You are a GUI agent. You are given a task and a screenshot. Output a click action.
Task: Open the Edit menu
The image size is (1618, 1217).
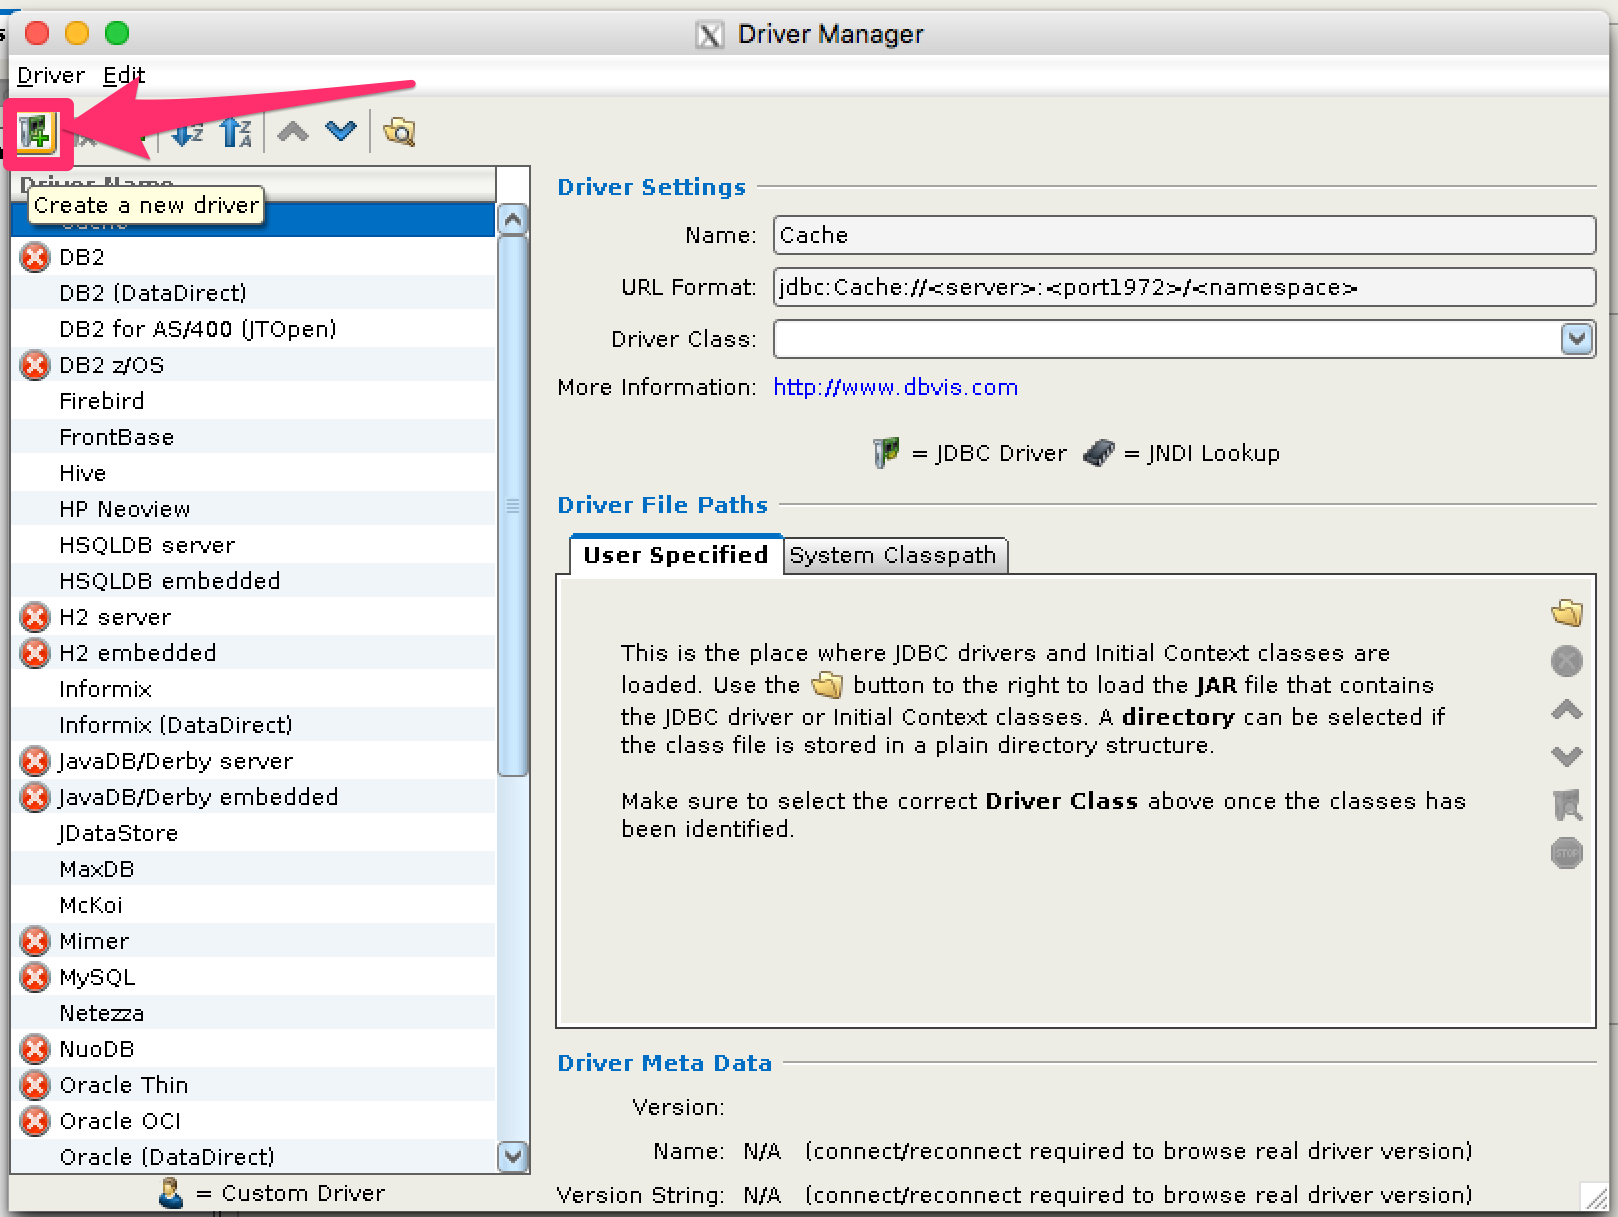(124, 76)
